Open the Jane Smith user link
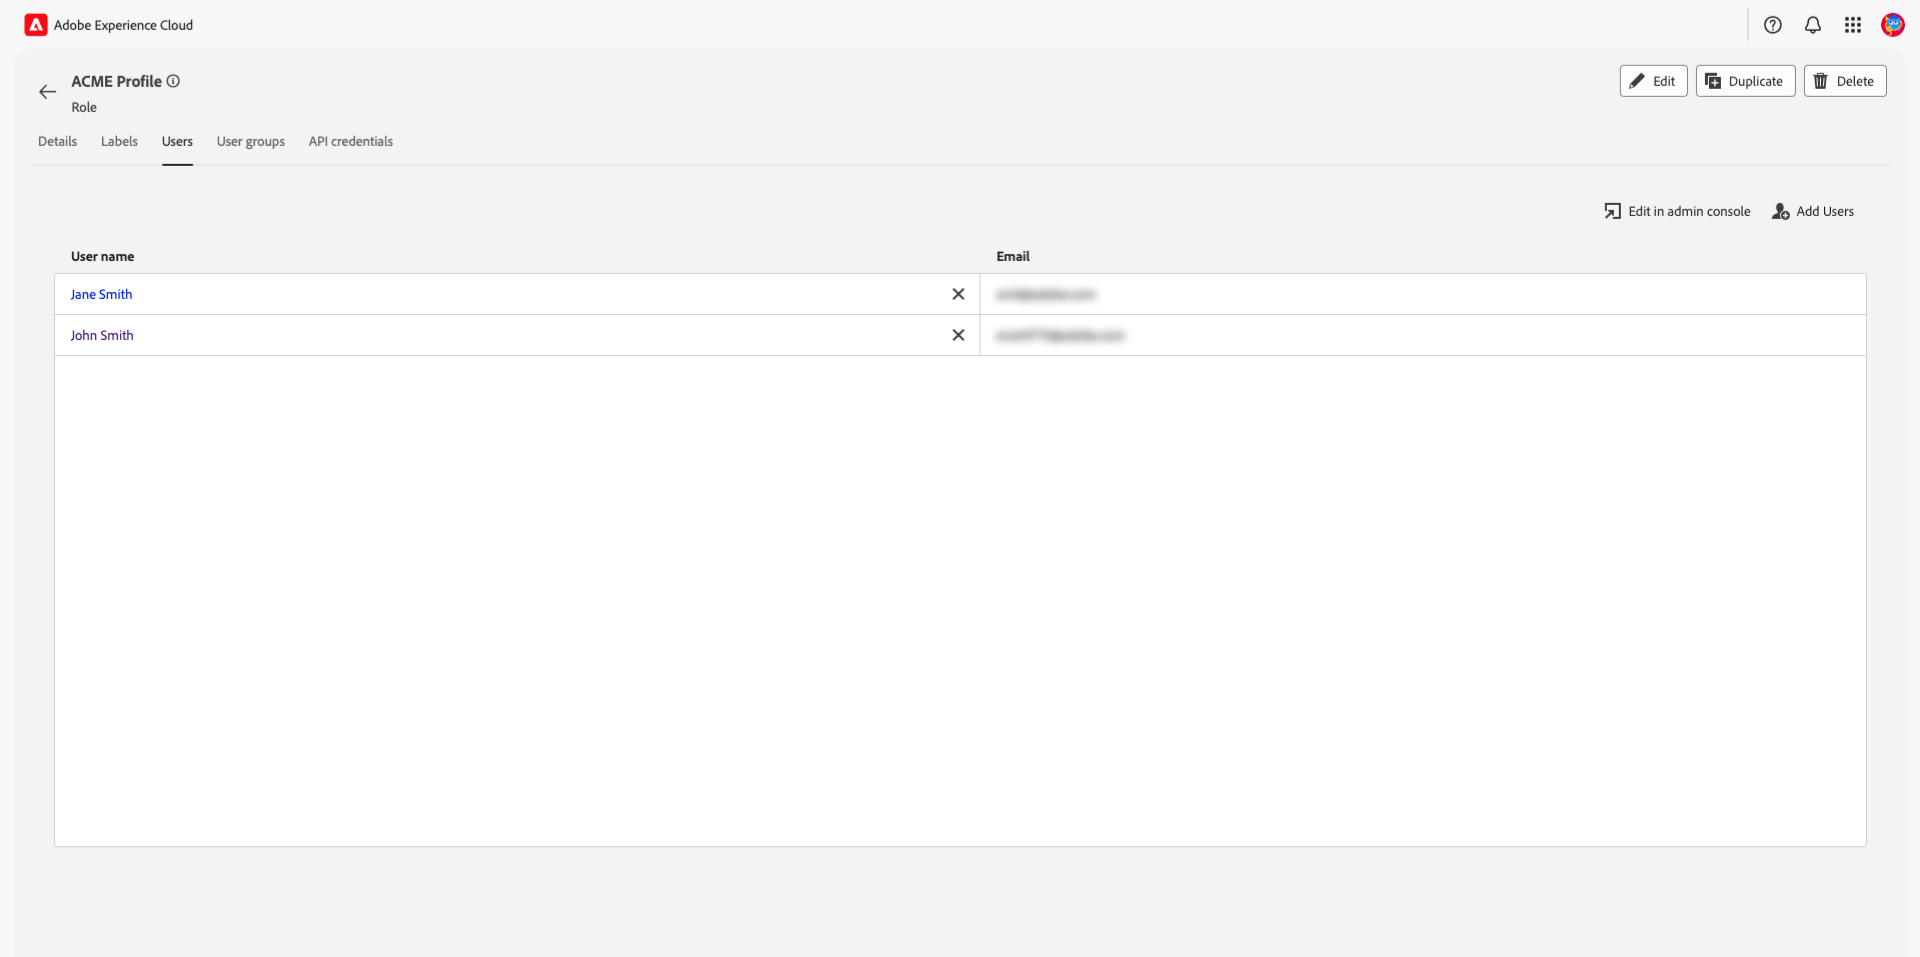The height and width of the screenshot is (957, 1920). pos(101,294)
